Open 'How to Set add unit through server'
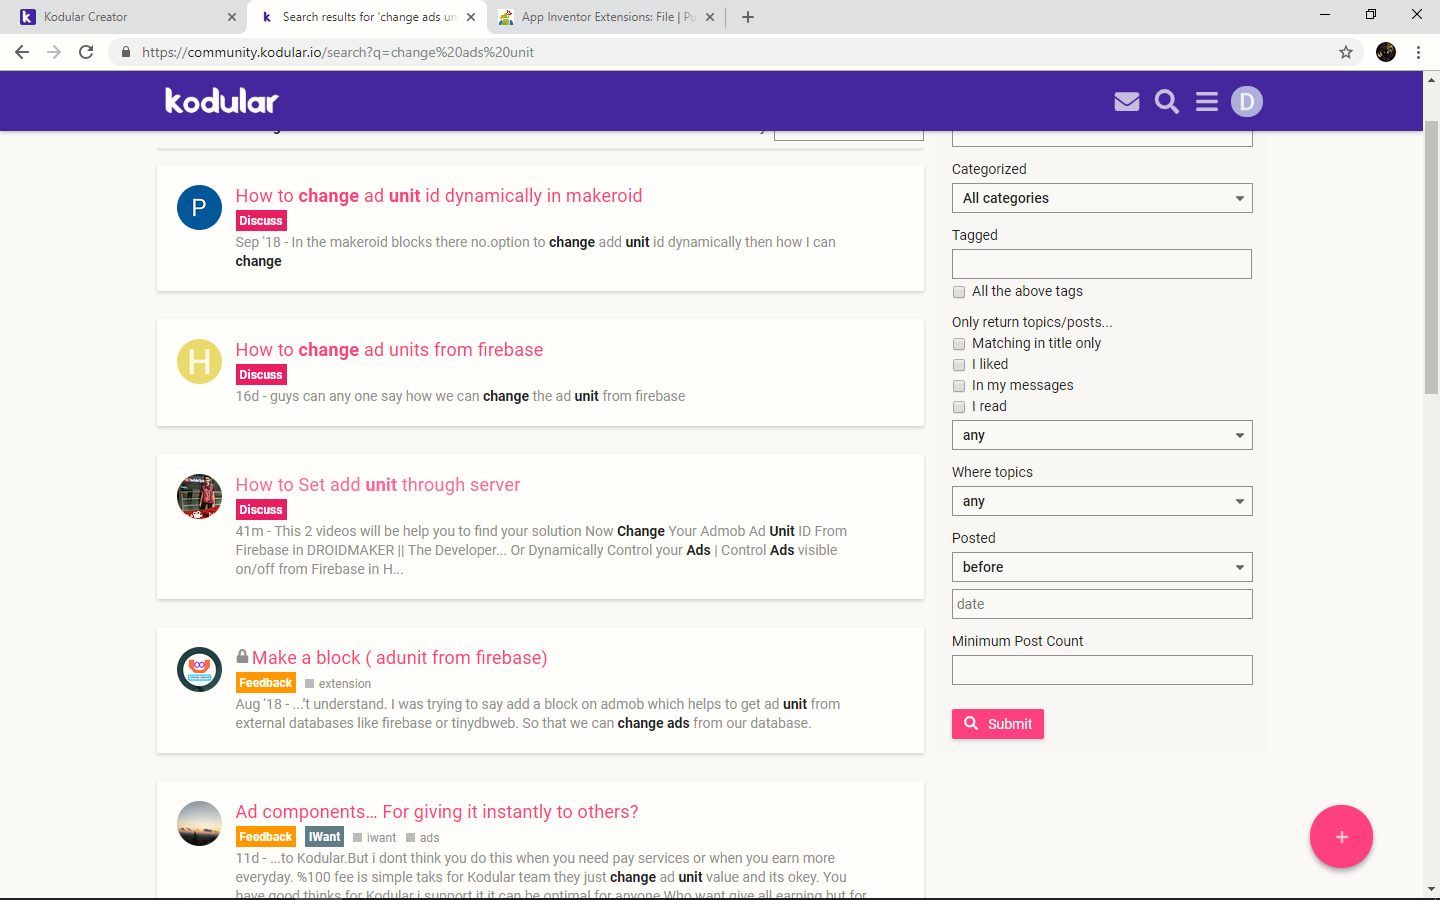The height and width of the screenshot is (900, 1440). point(378,485)
